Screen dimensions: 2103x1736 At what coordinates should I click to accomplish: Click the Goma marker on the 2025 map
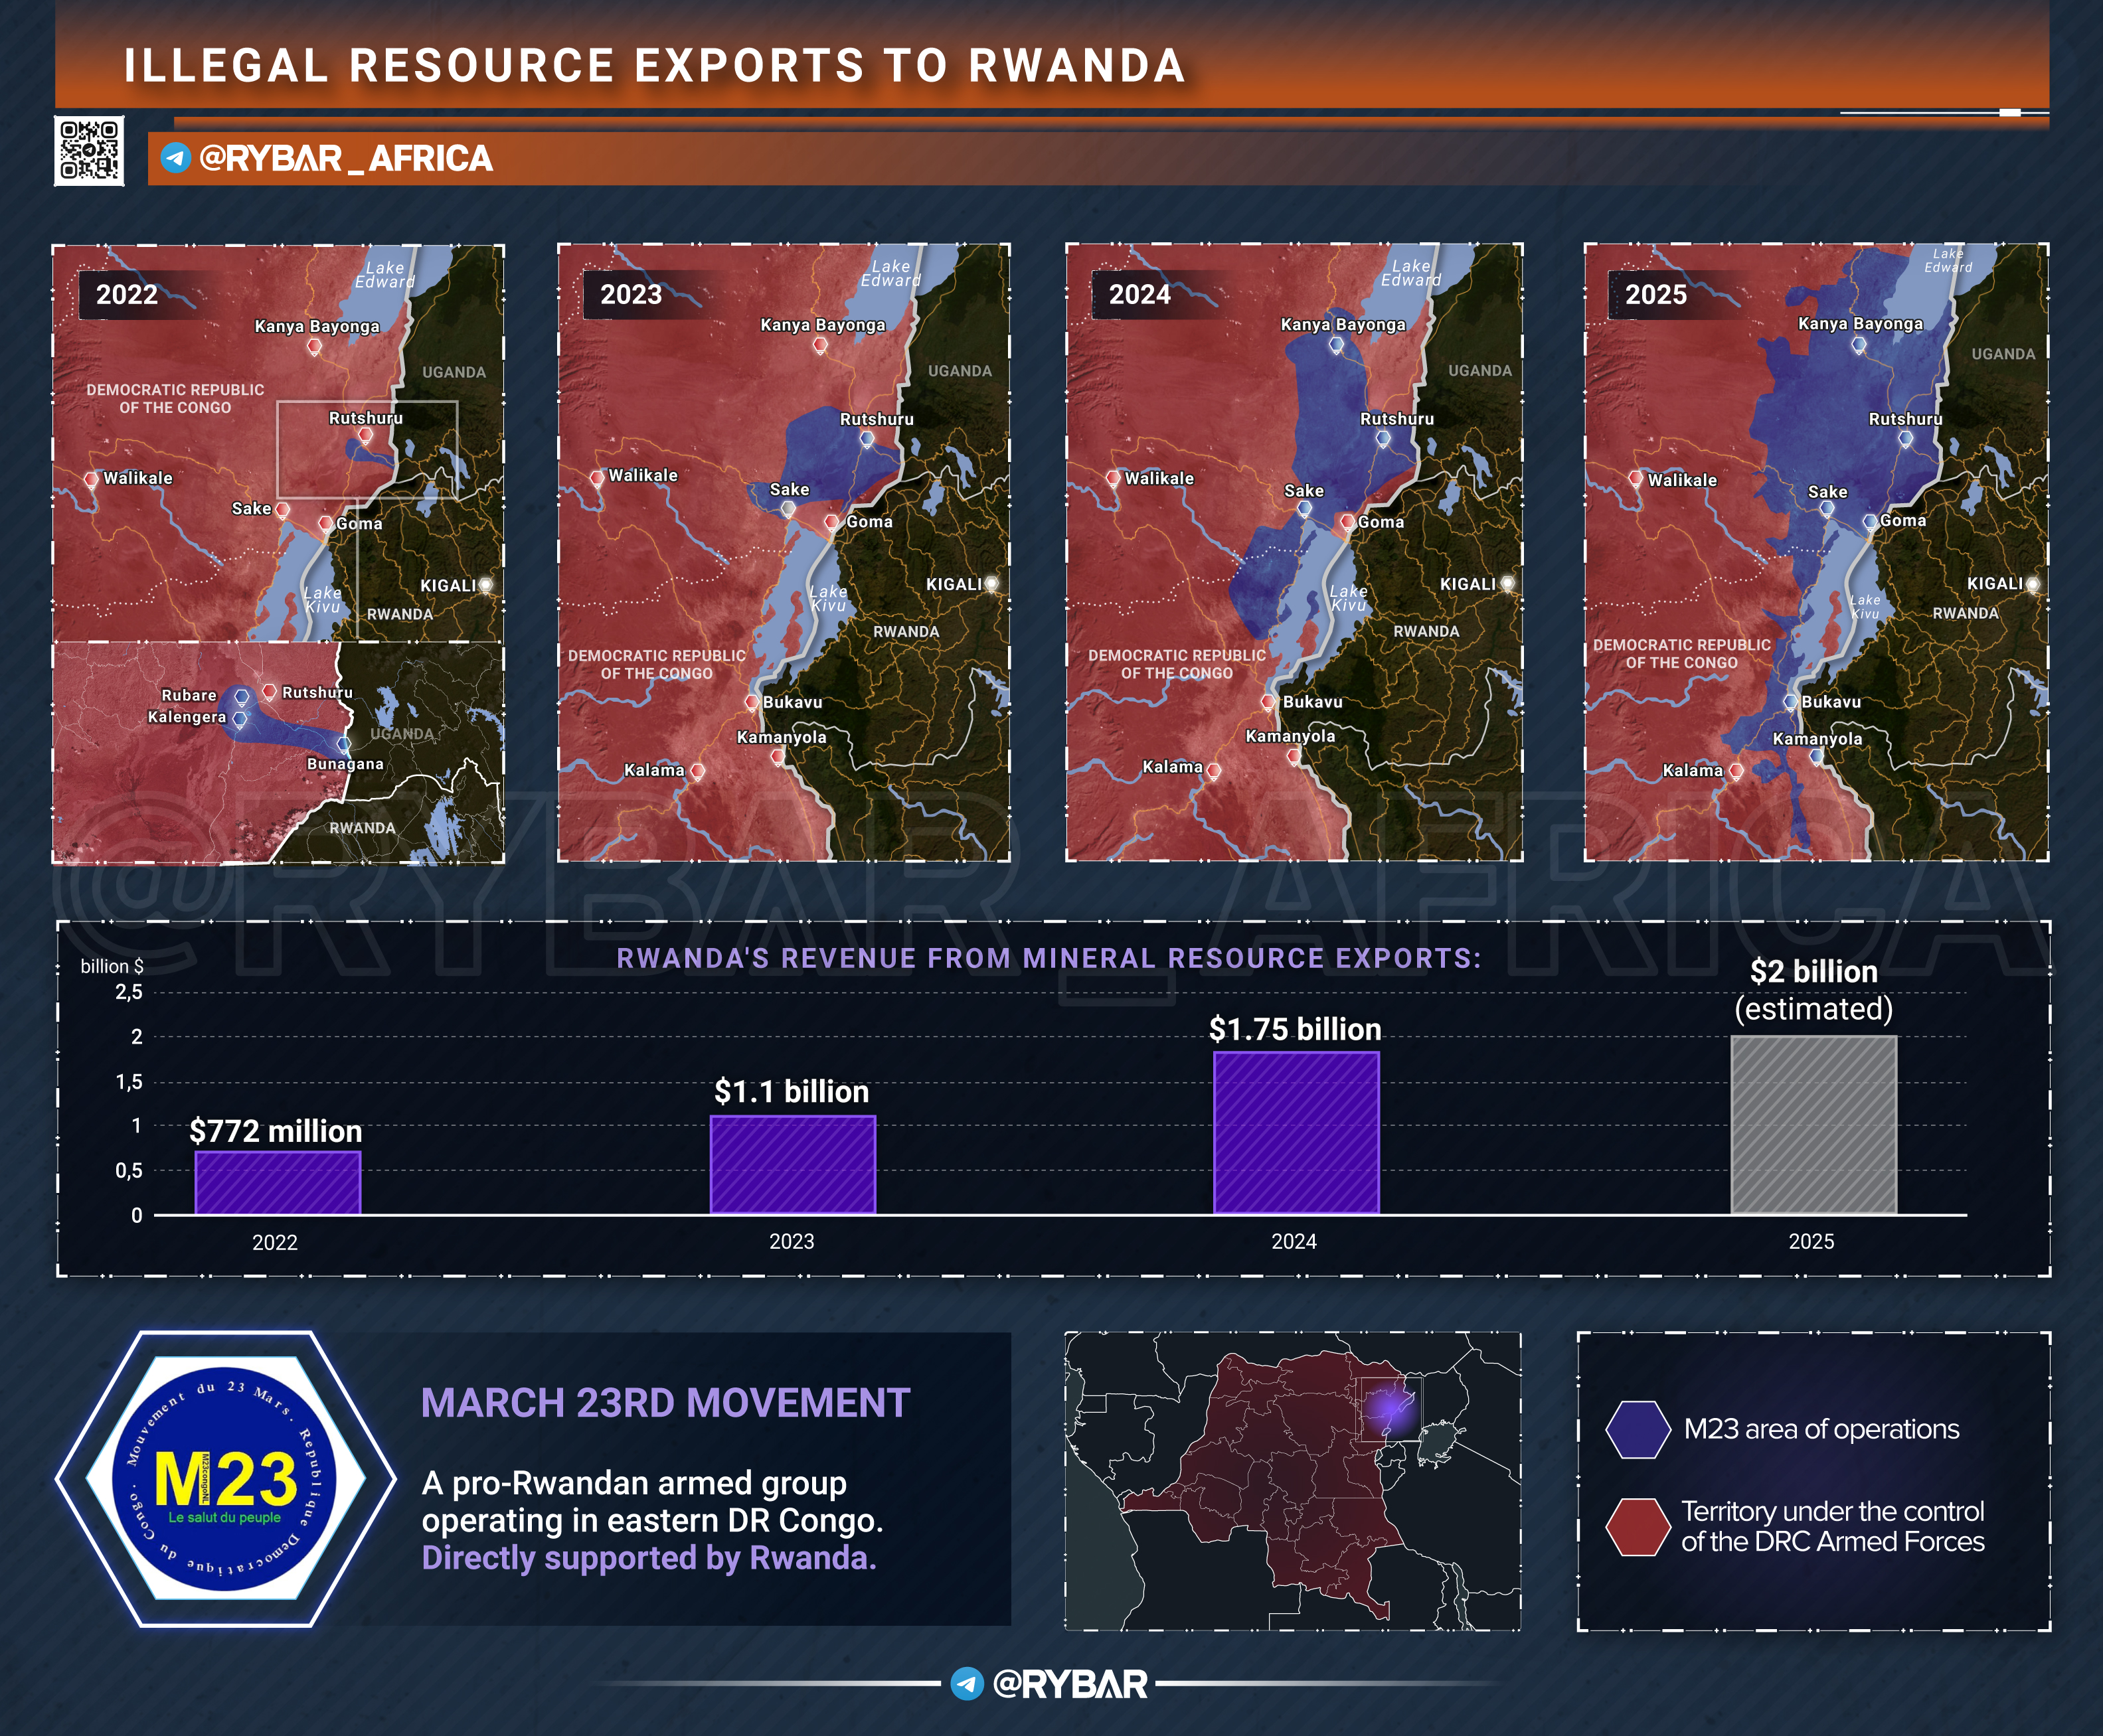1869,522
